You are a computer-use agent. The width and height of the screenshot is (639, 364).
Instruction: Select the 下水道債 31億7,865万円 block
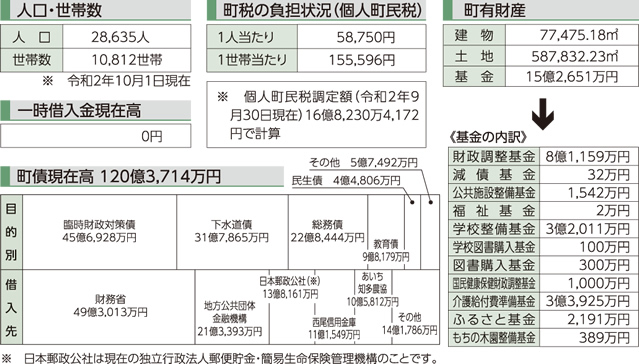233,232
